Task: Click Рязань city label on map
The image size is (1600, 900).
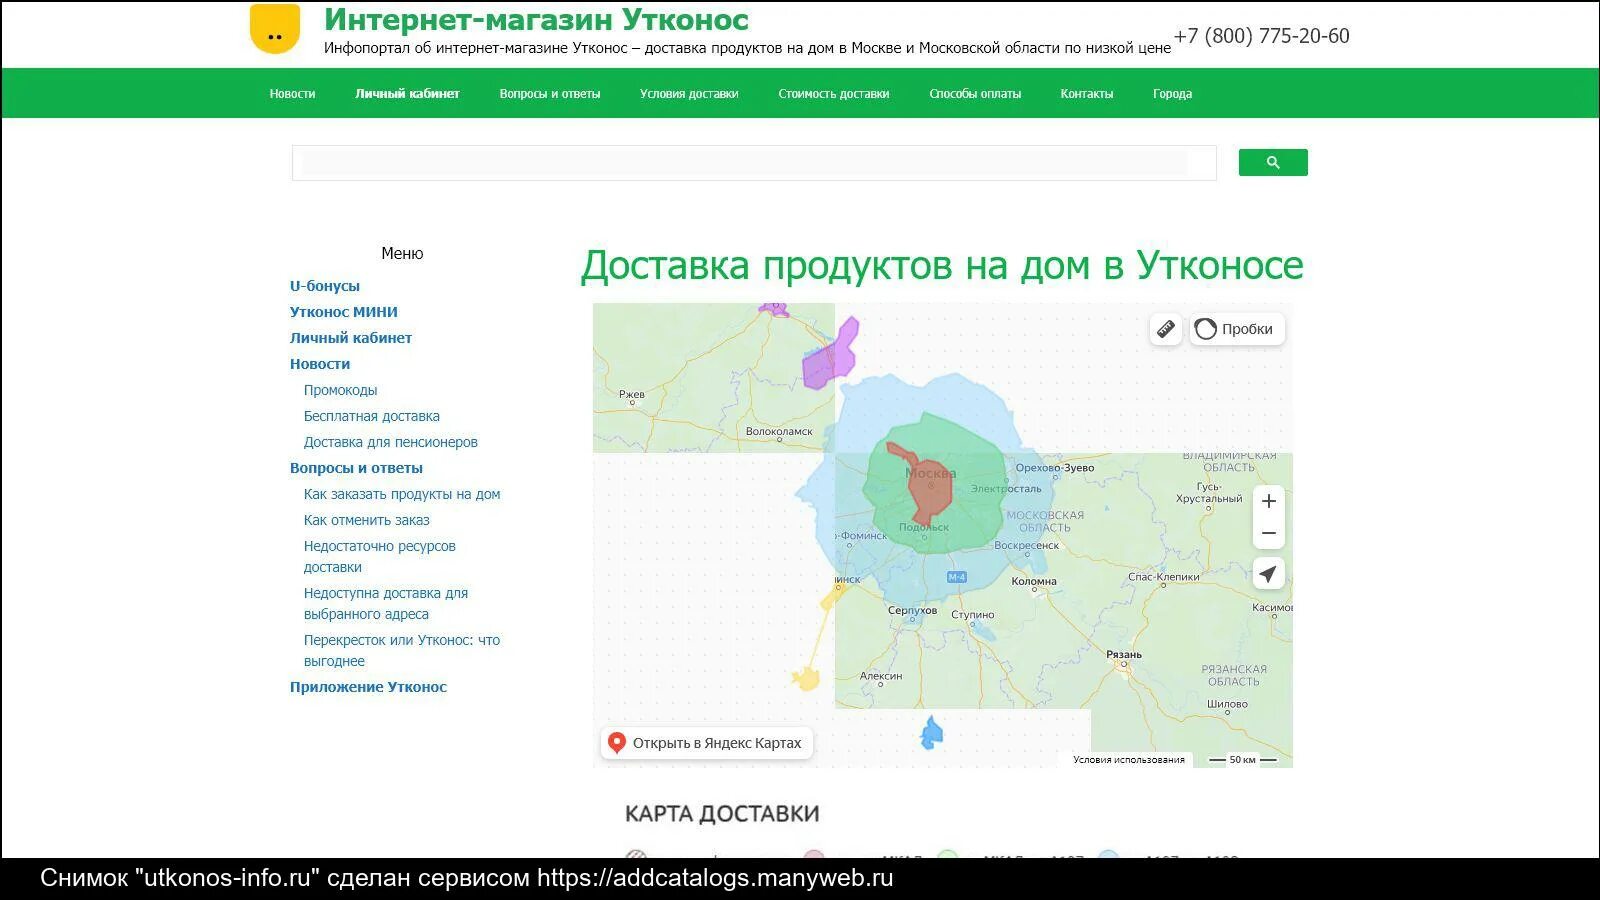Action: (x=1124, y=655)
